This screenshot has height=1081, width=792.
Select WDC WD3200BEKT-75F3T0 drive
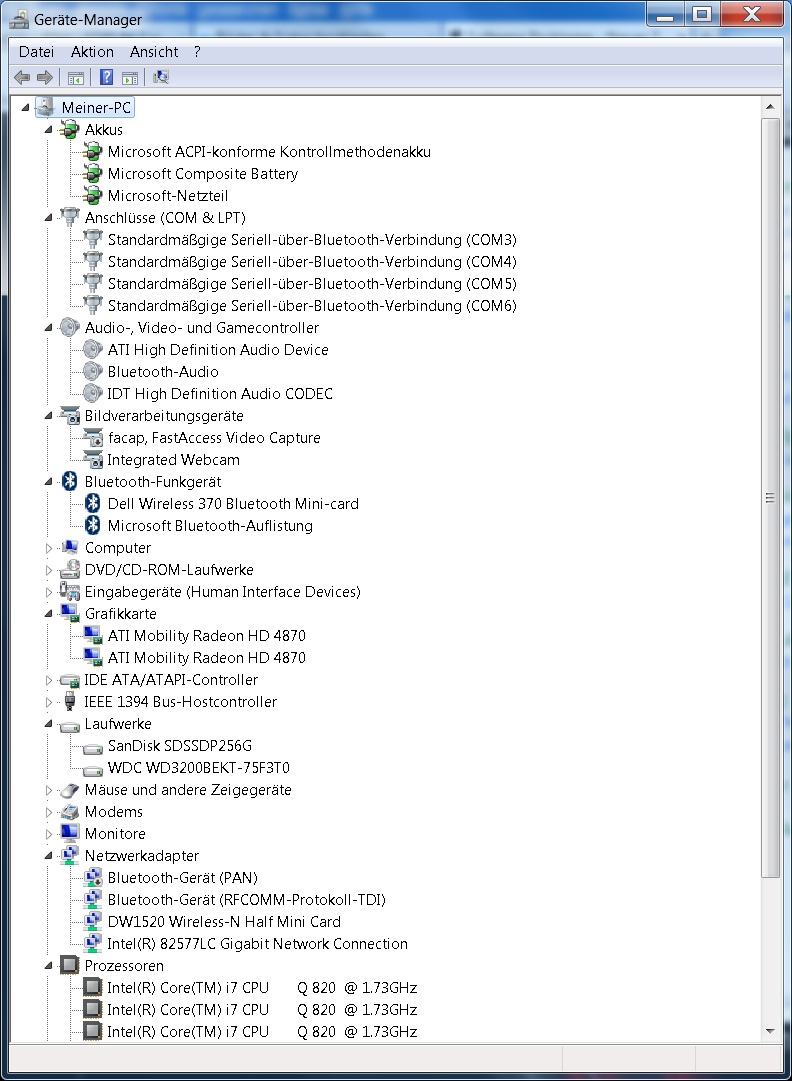click(x=199, y=768)
